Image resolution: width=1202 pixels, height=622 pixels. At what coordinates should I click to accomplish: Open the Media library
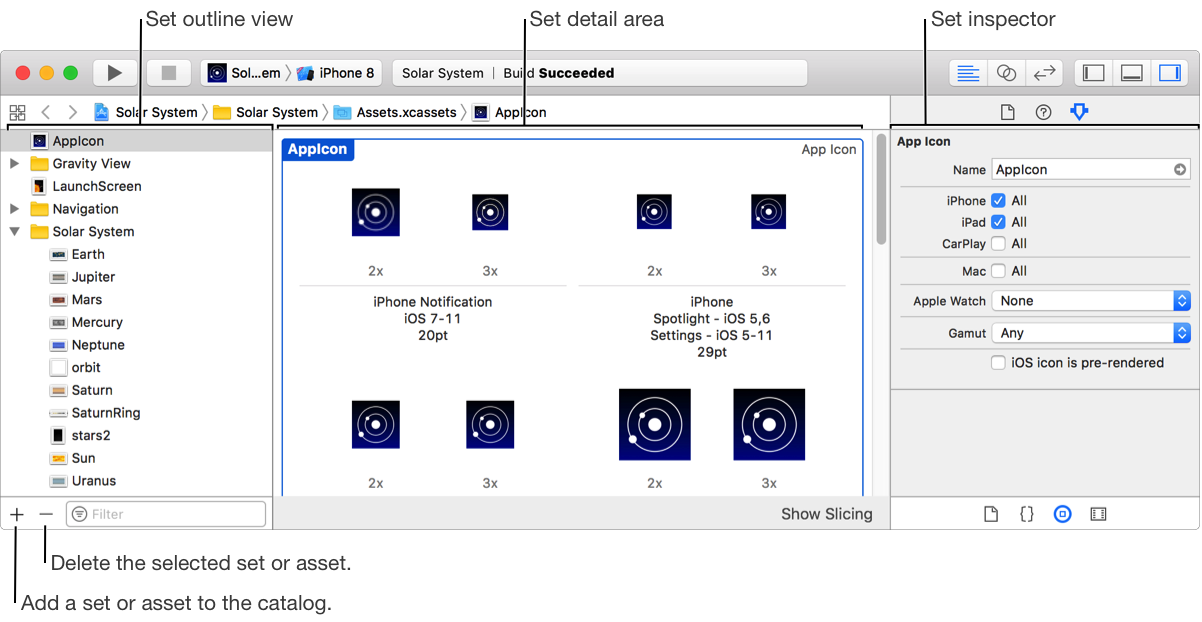(1099, 514)
